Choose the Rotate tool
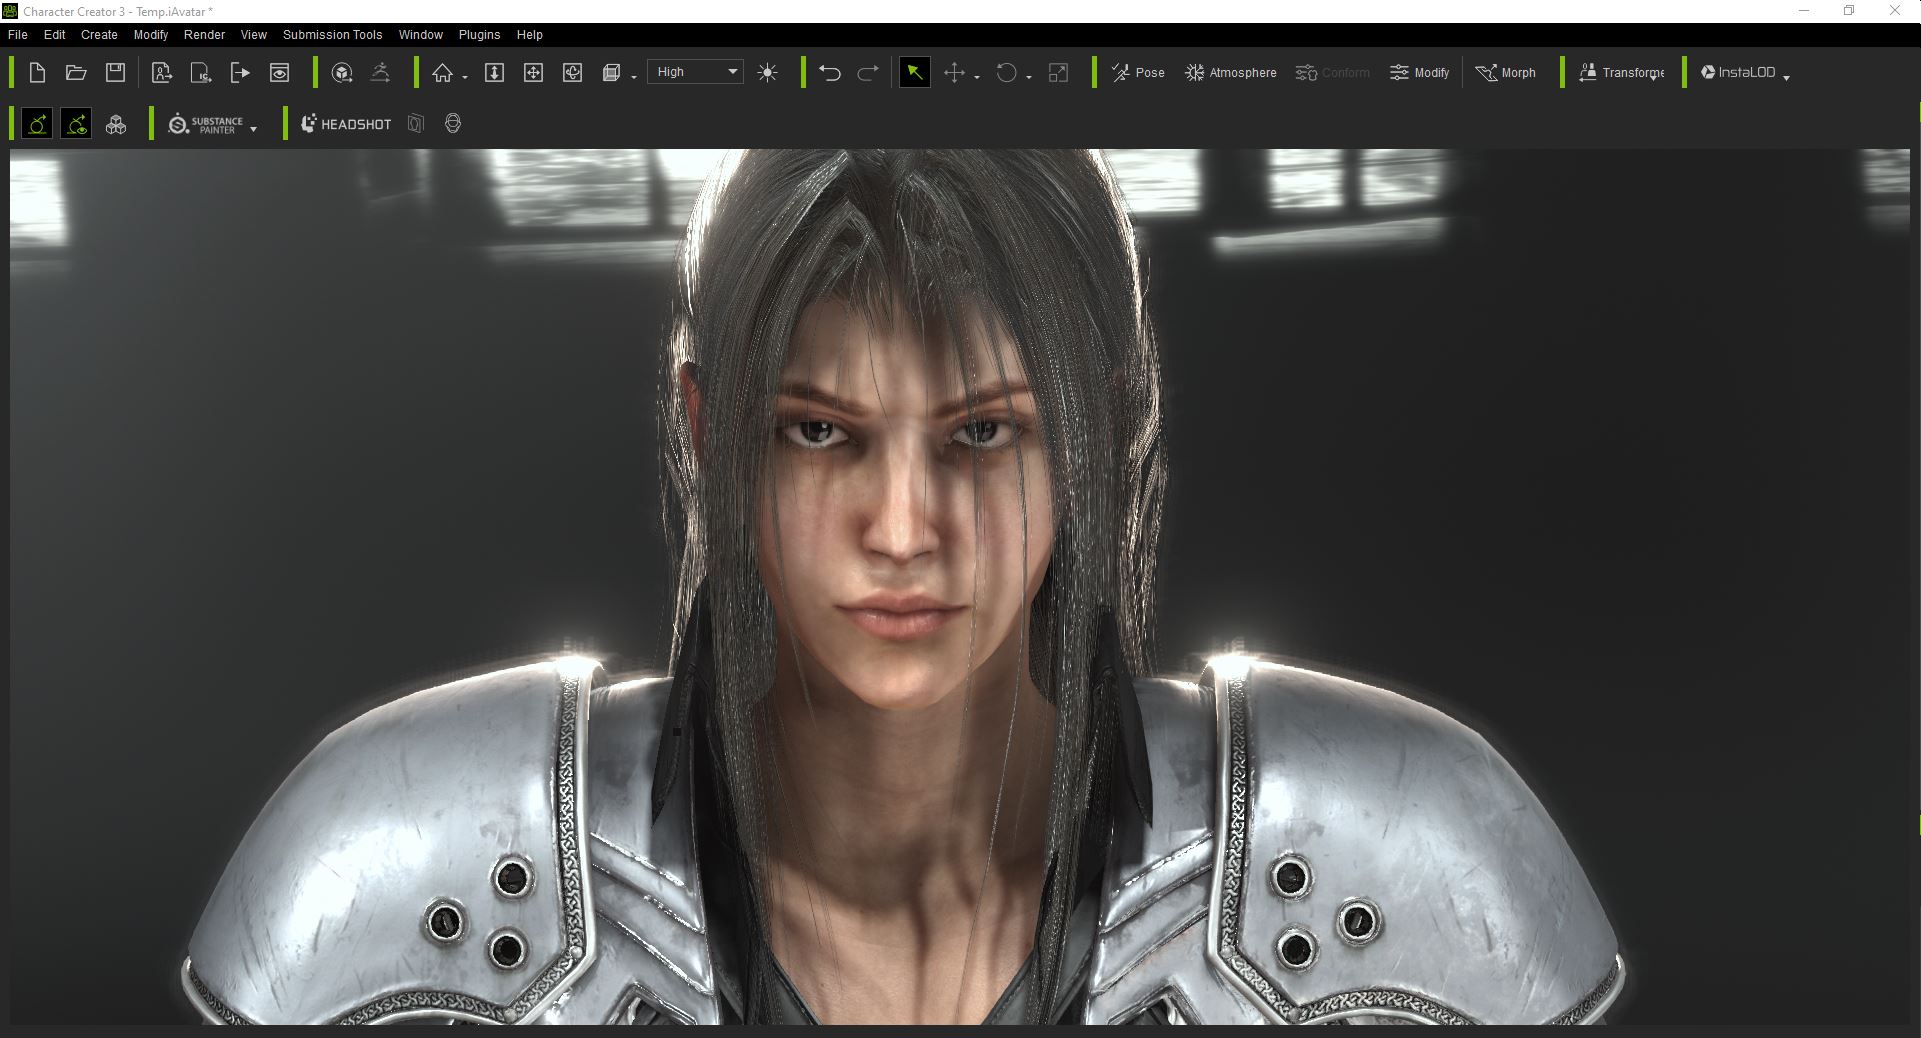 [x=1006, y=72]
